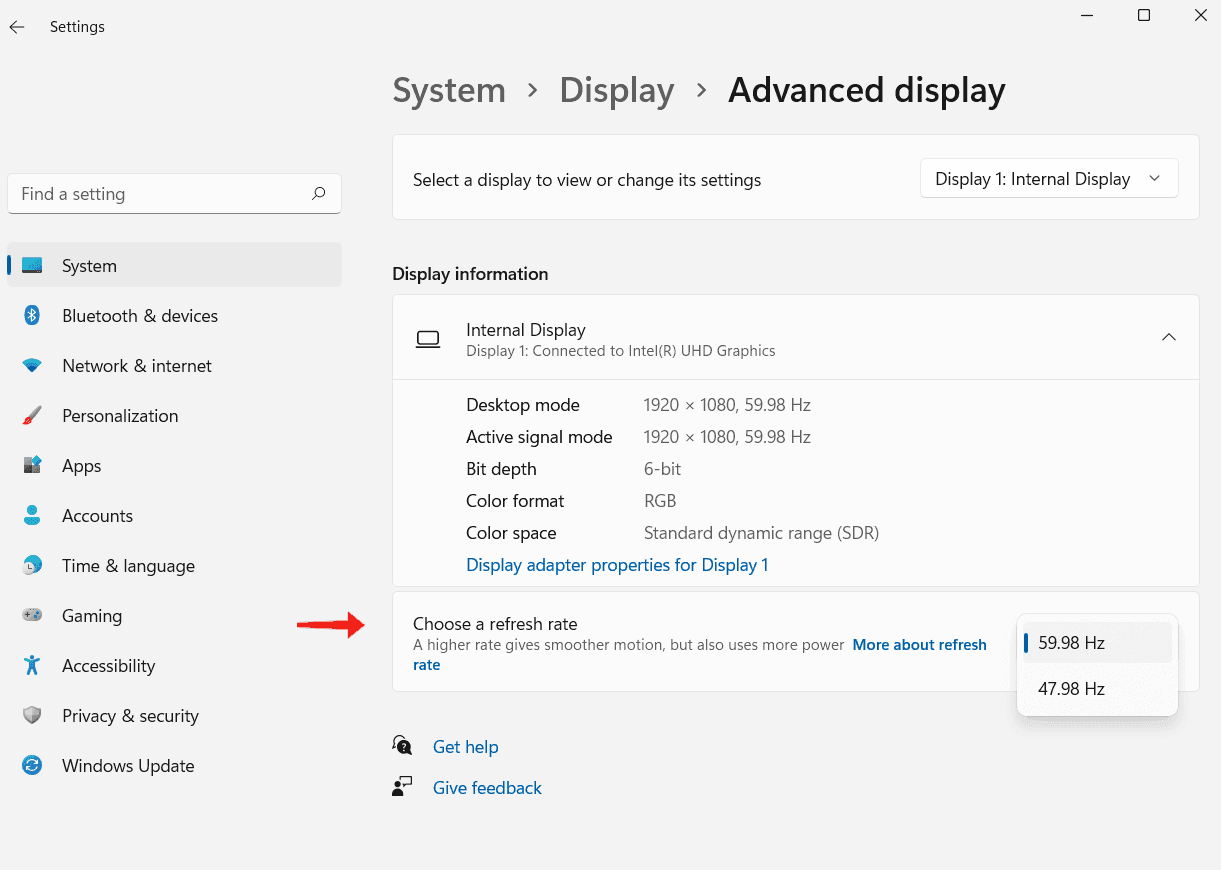Click the back arrow in Settings header
Image resolution: width=1221 pixels, height=870 pixels.
[17, 27]
